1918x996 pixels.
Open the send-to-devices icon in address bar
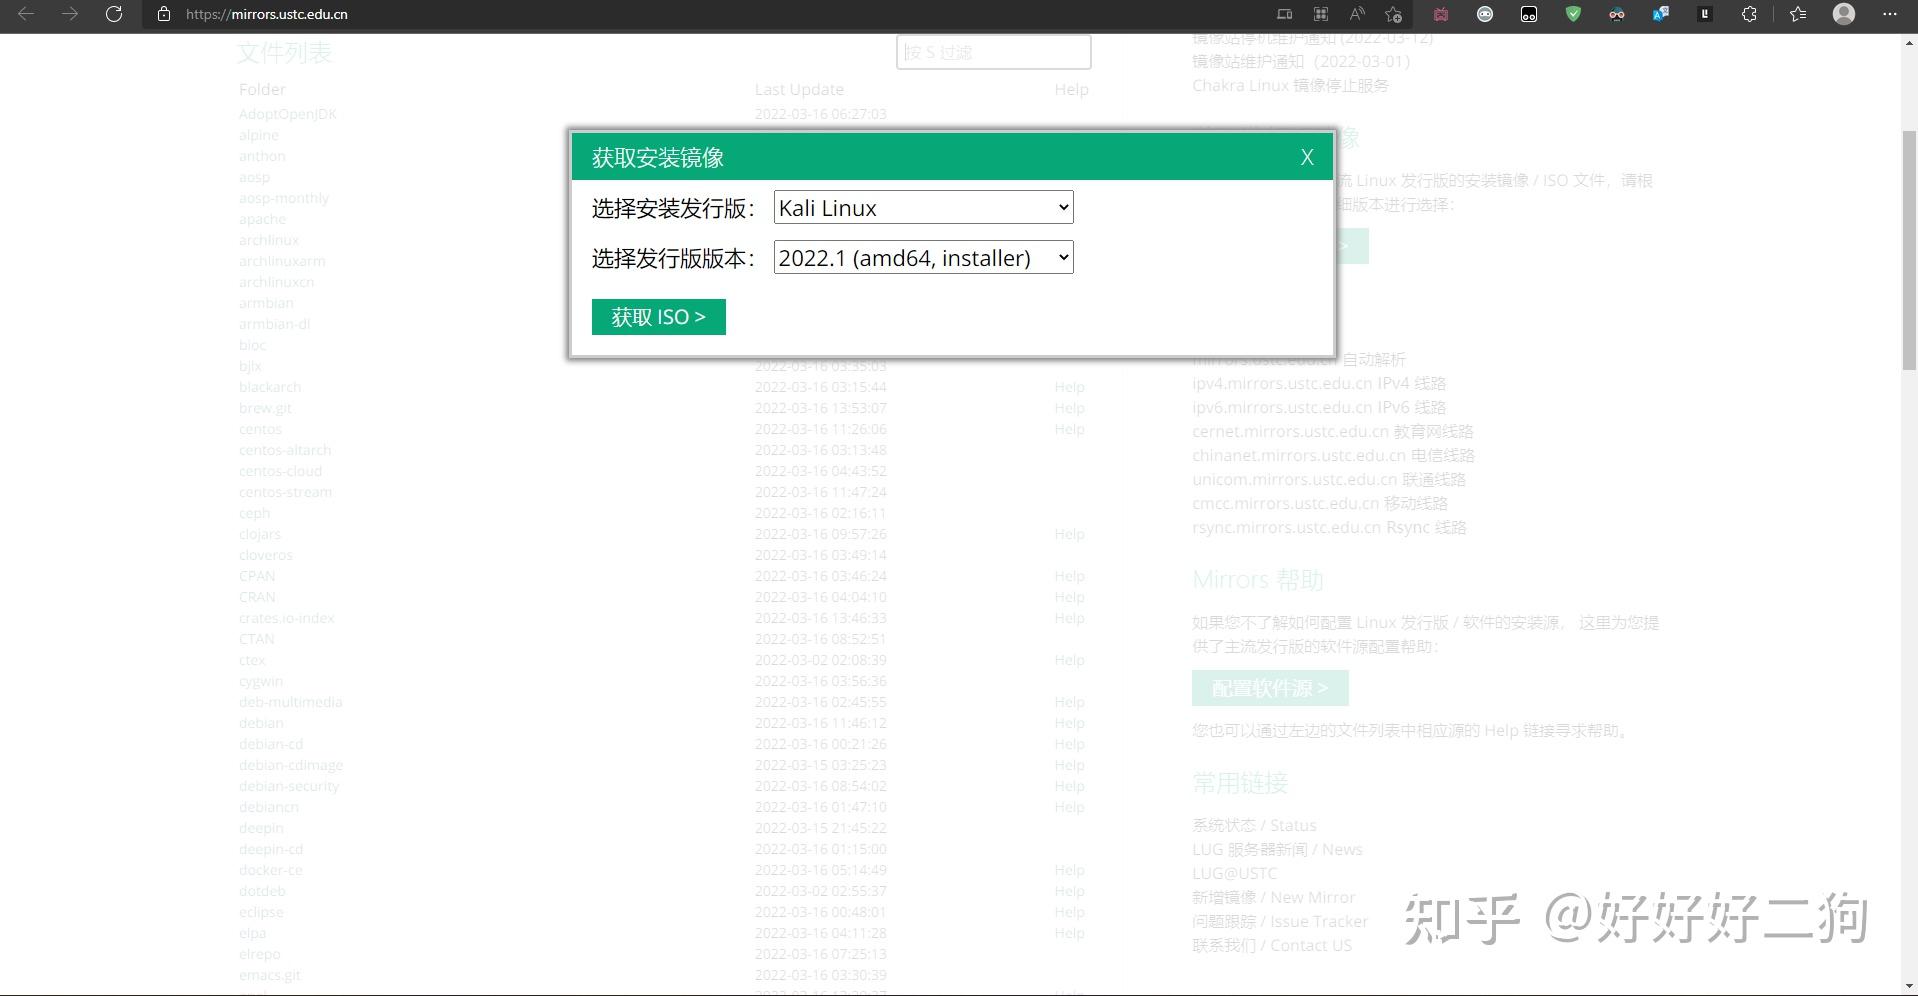point(1285,14)
